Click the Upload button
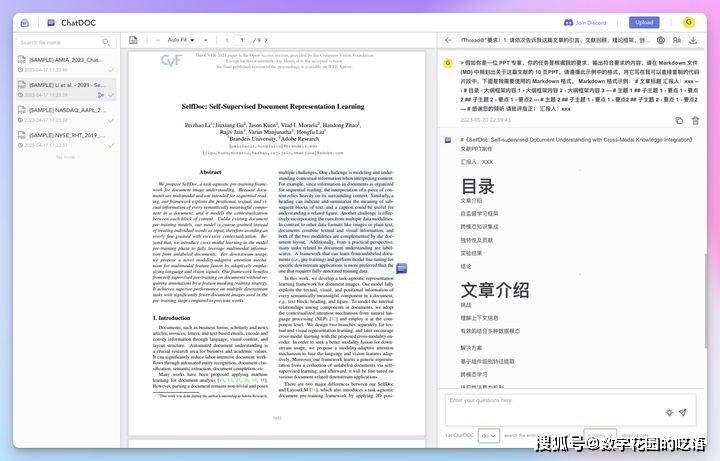Image resolution: width=720 pixels, height=461 pixels. click(x=644, y=22)
